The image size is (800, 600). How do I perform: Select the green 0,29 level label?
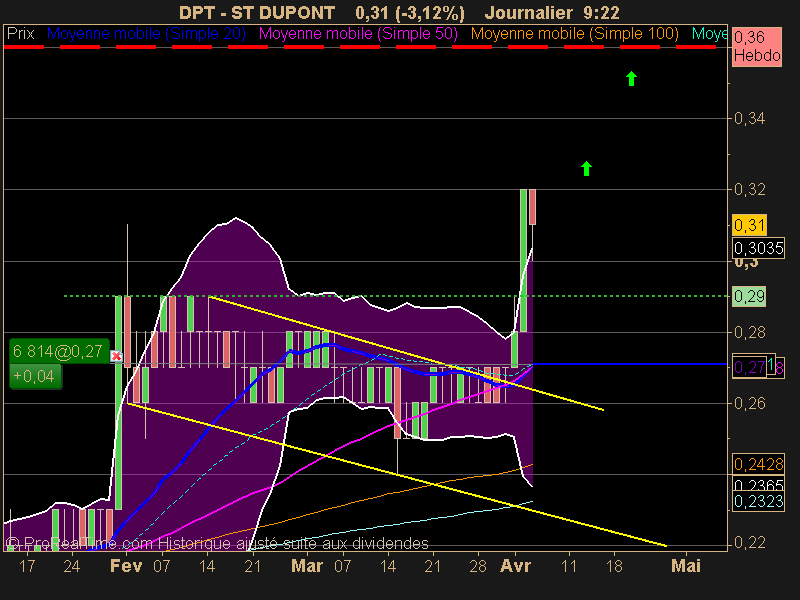tap(749, 296)
